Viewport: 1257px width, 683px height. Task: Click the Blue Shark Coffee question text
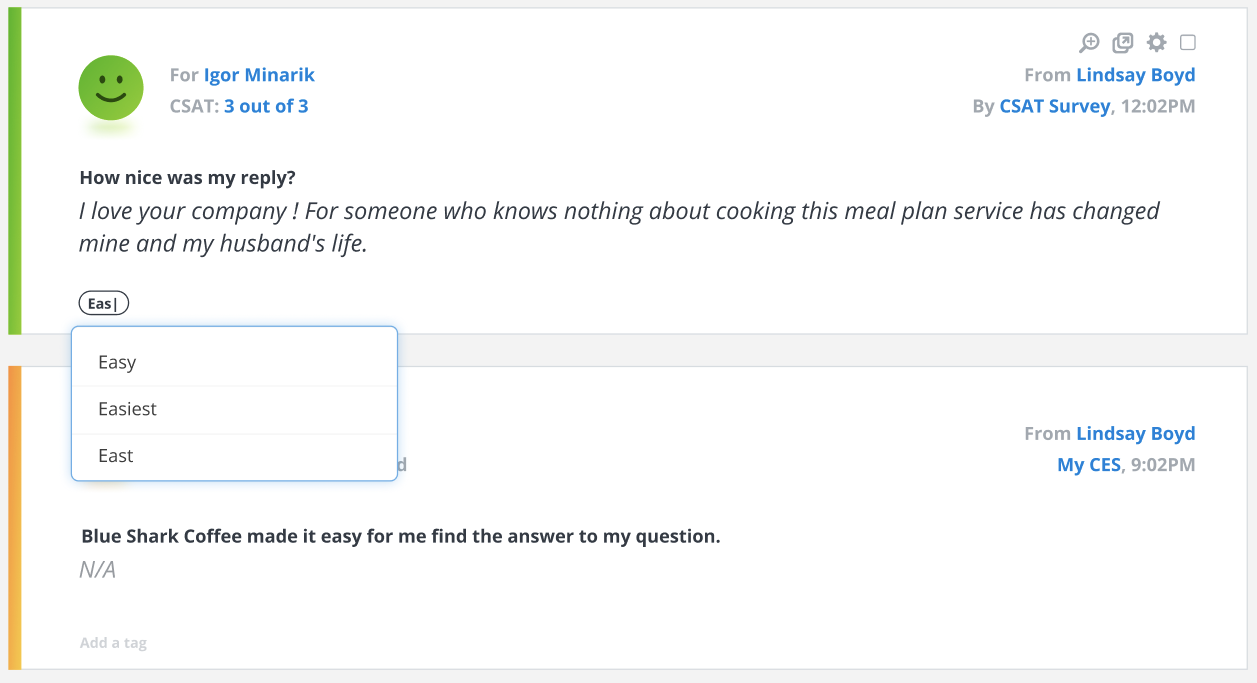(x=400, y=537)
